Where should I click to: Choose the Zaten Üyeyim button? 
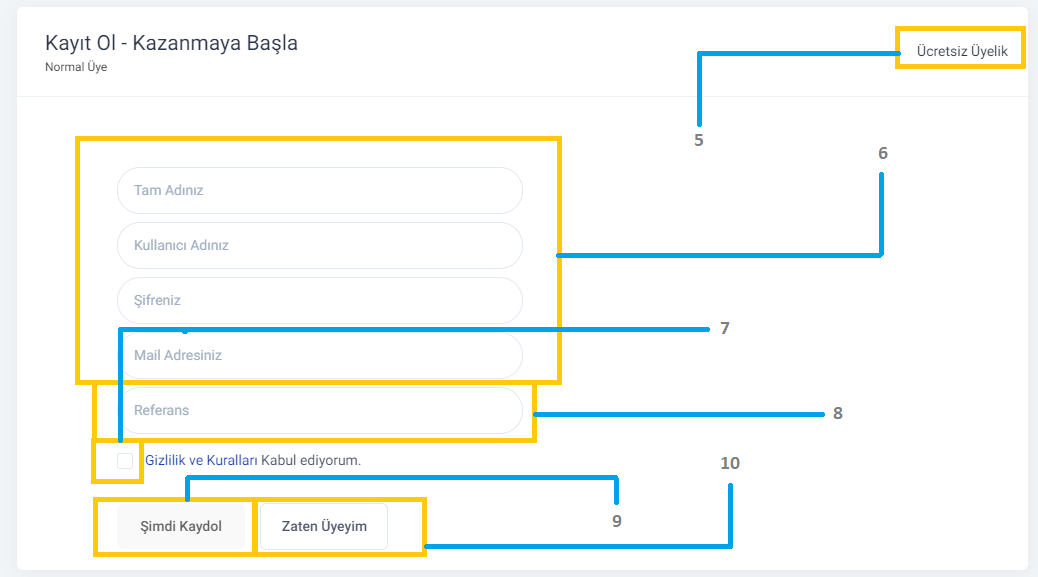tap(324, 527)
